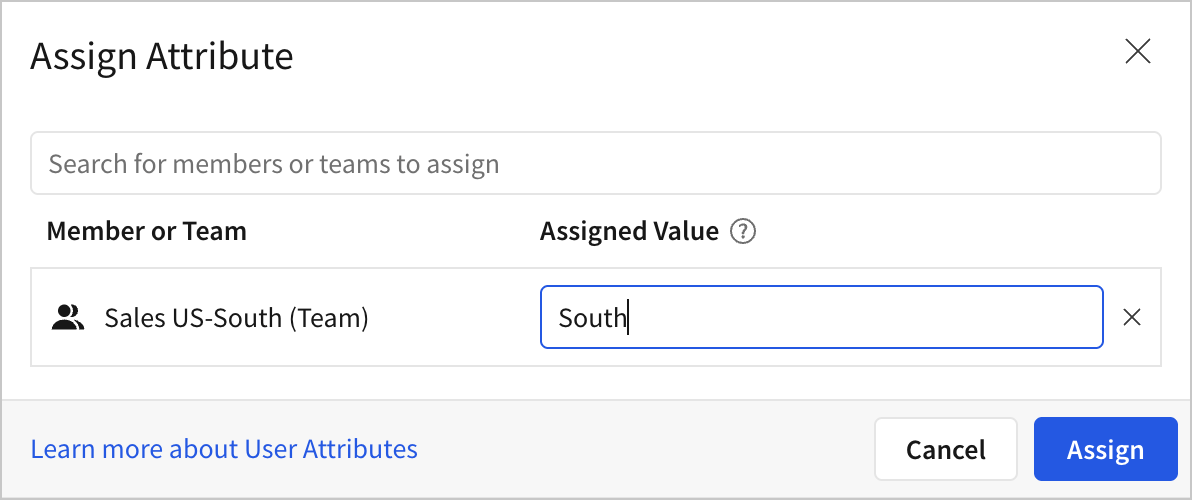Click the blue Assign button
Viewport: 1192px width, 500px height.
point(1105,449)
